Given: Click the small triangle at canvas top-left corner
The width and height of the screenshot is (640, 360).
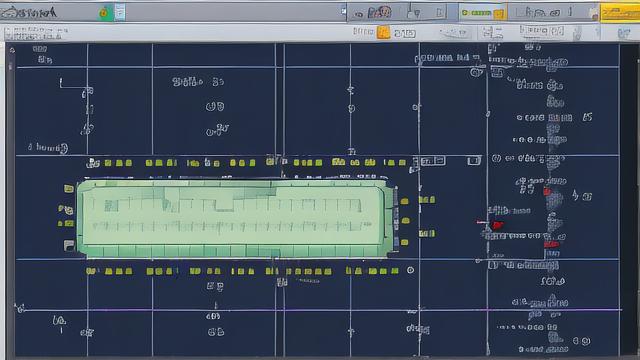Looking at the screenshot, I should point(12,50).
